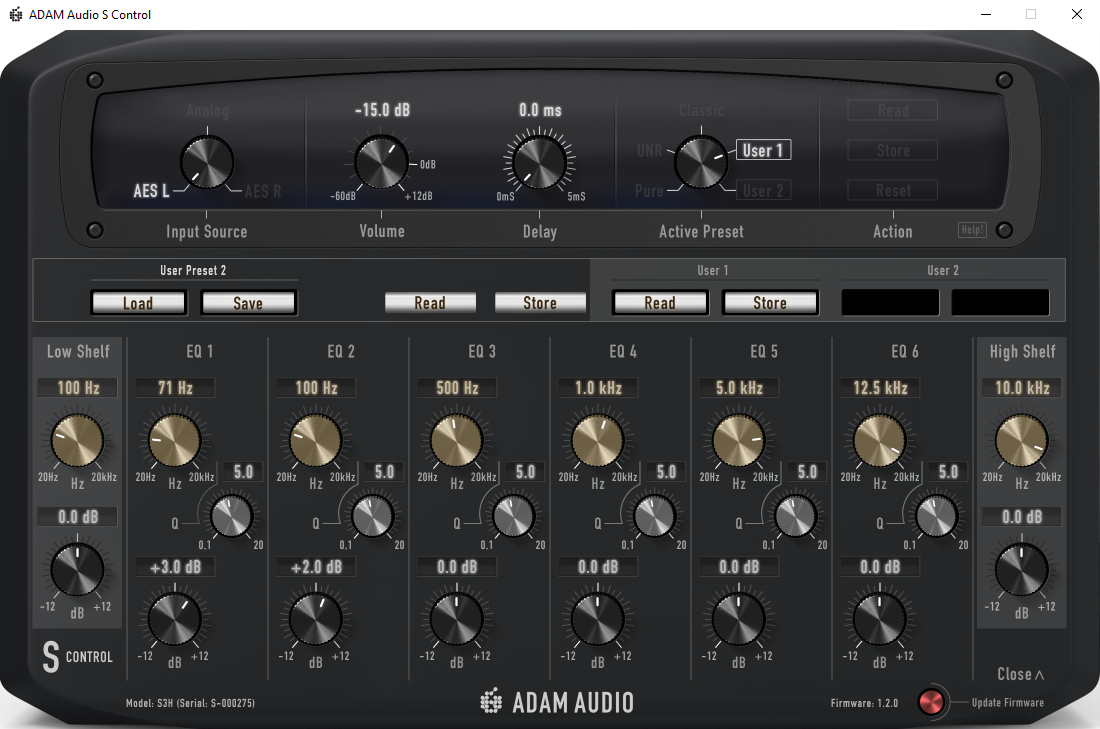Click the EQ 4 Q knob

[655, 516]
